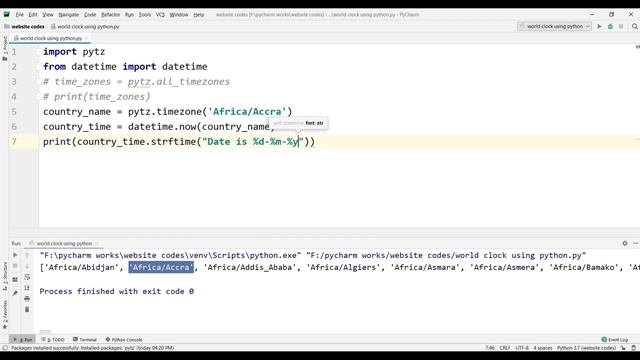Run the script with the toolbar Run button
Viewport: 640px width, 360px height.
(599, 27)
